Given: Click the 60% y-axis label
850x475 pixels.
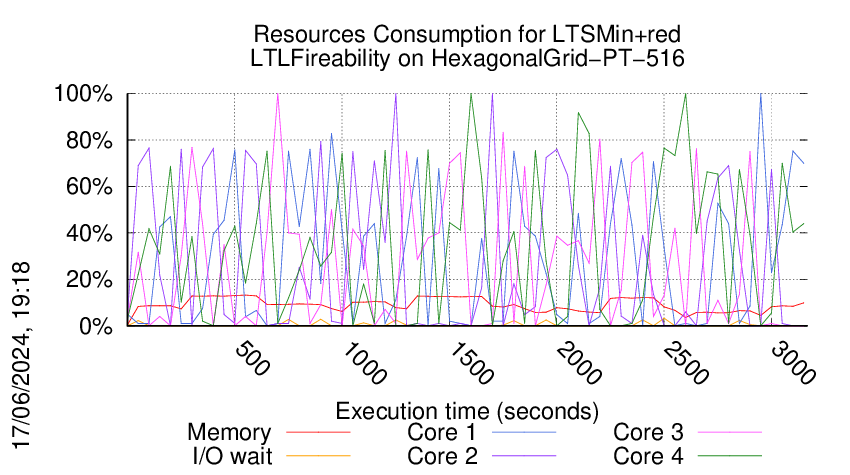Looking at the screenshot, I should (89, 187).
